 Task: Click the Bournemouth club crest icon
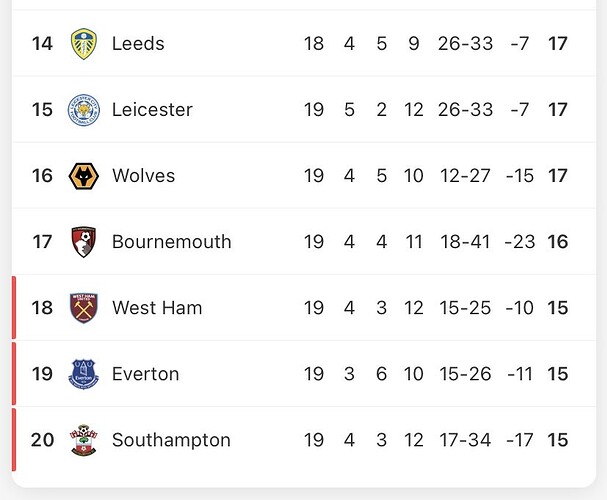click(x=83, y=242)
